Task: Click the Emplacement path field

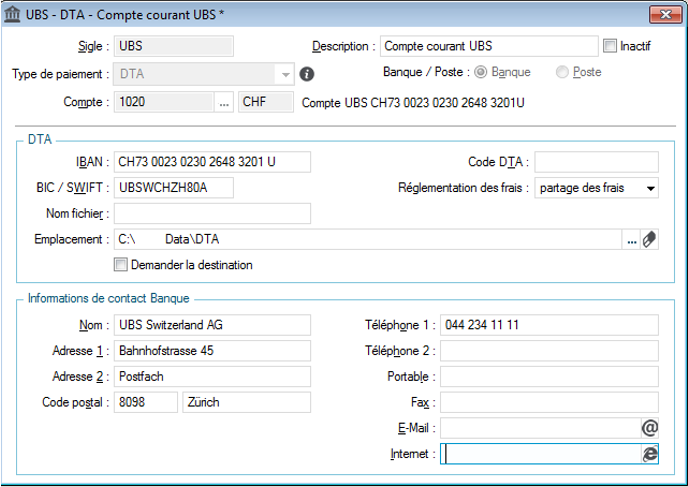Action: click(368, 240)
